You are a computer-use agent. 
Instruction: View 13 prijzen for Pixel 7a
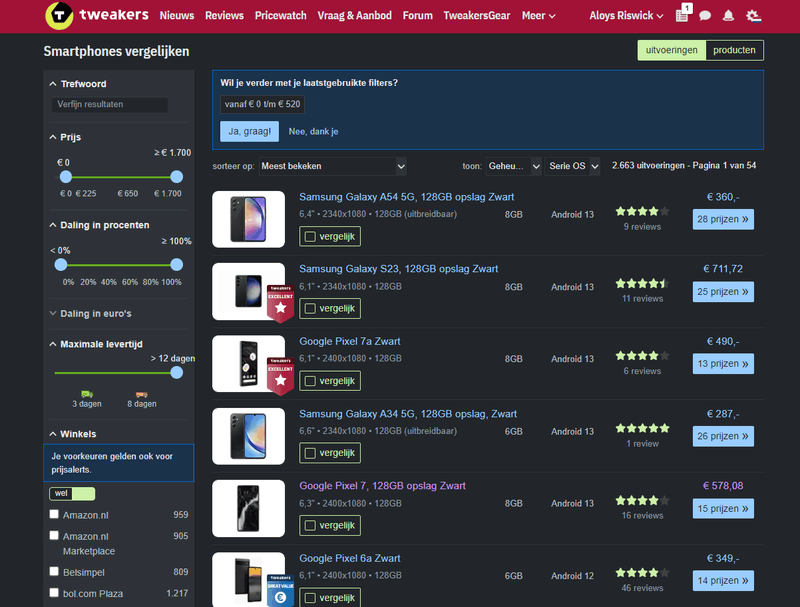(723, 364)
